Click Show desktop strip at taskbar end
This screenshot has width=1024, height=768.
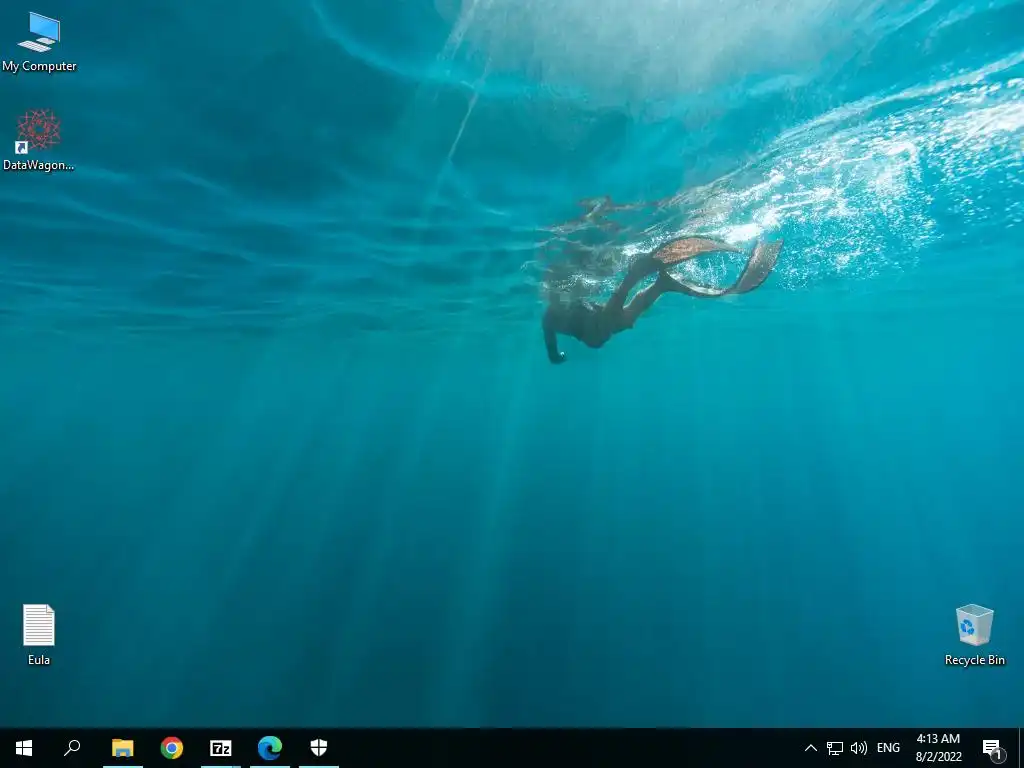point(1021,748)
